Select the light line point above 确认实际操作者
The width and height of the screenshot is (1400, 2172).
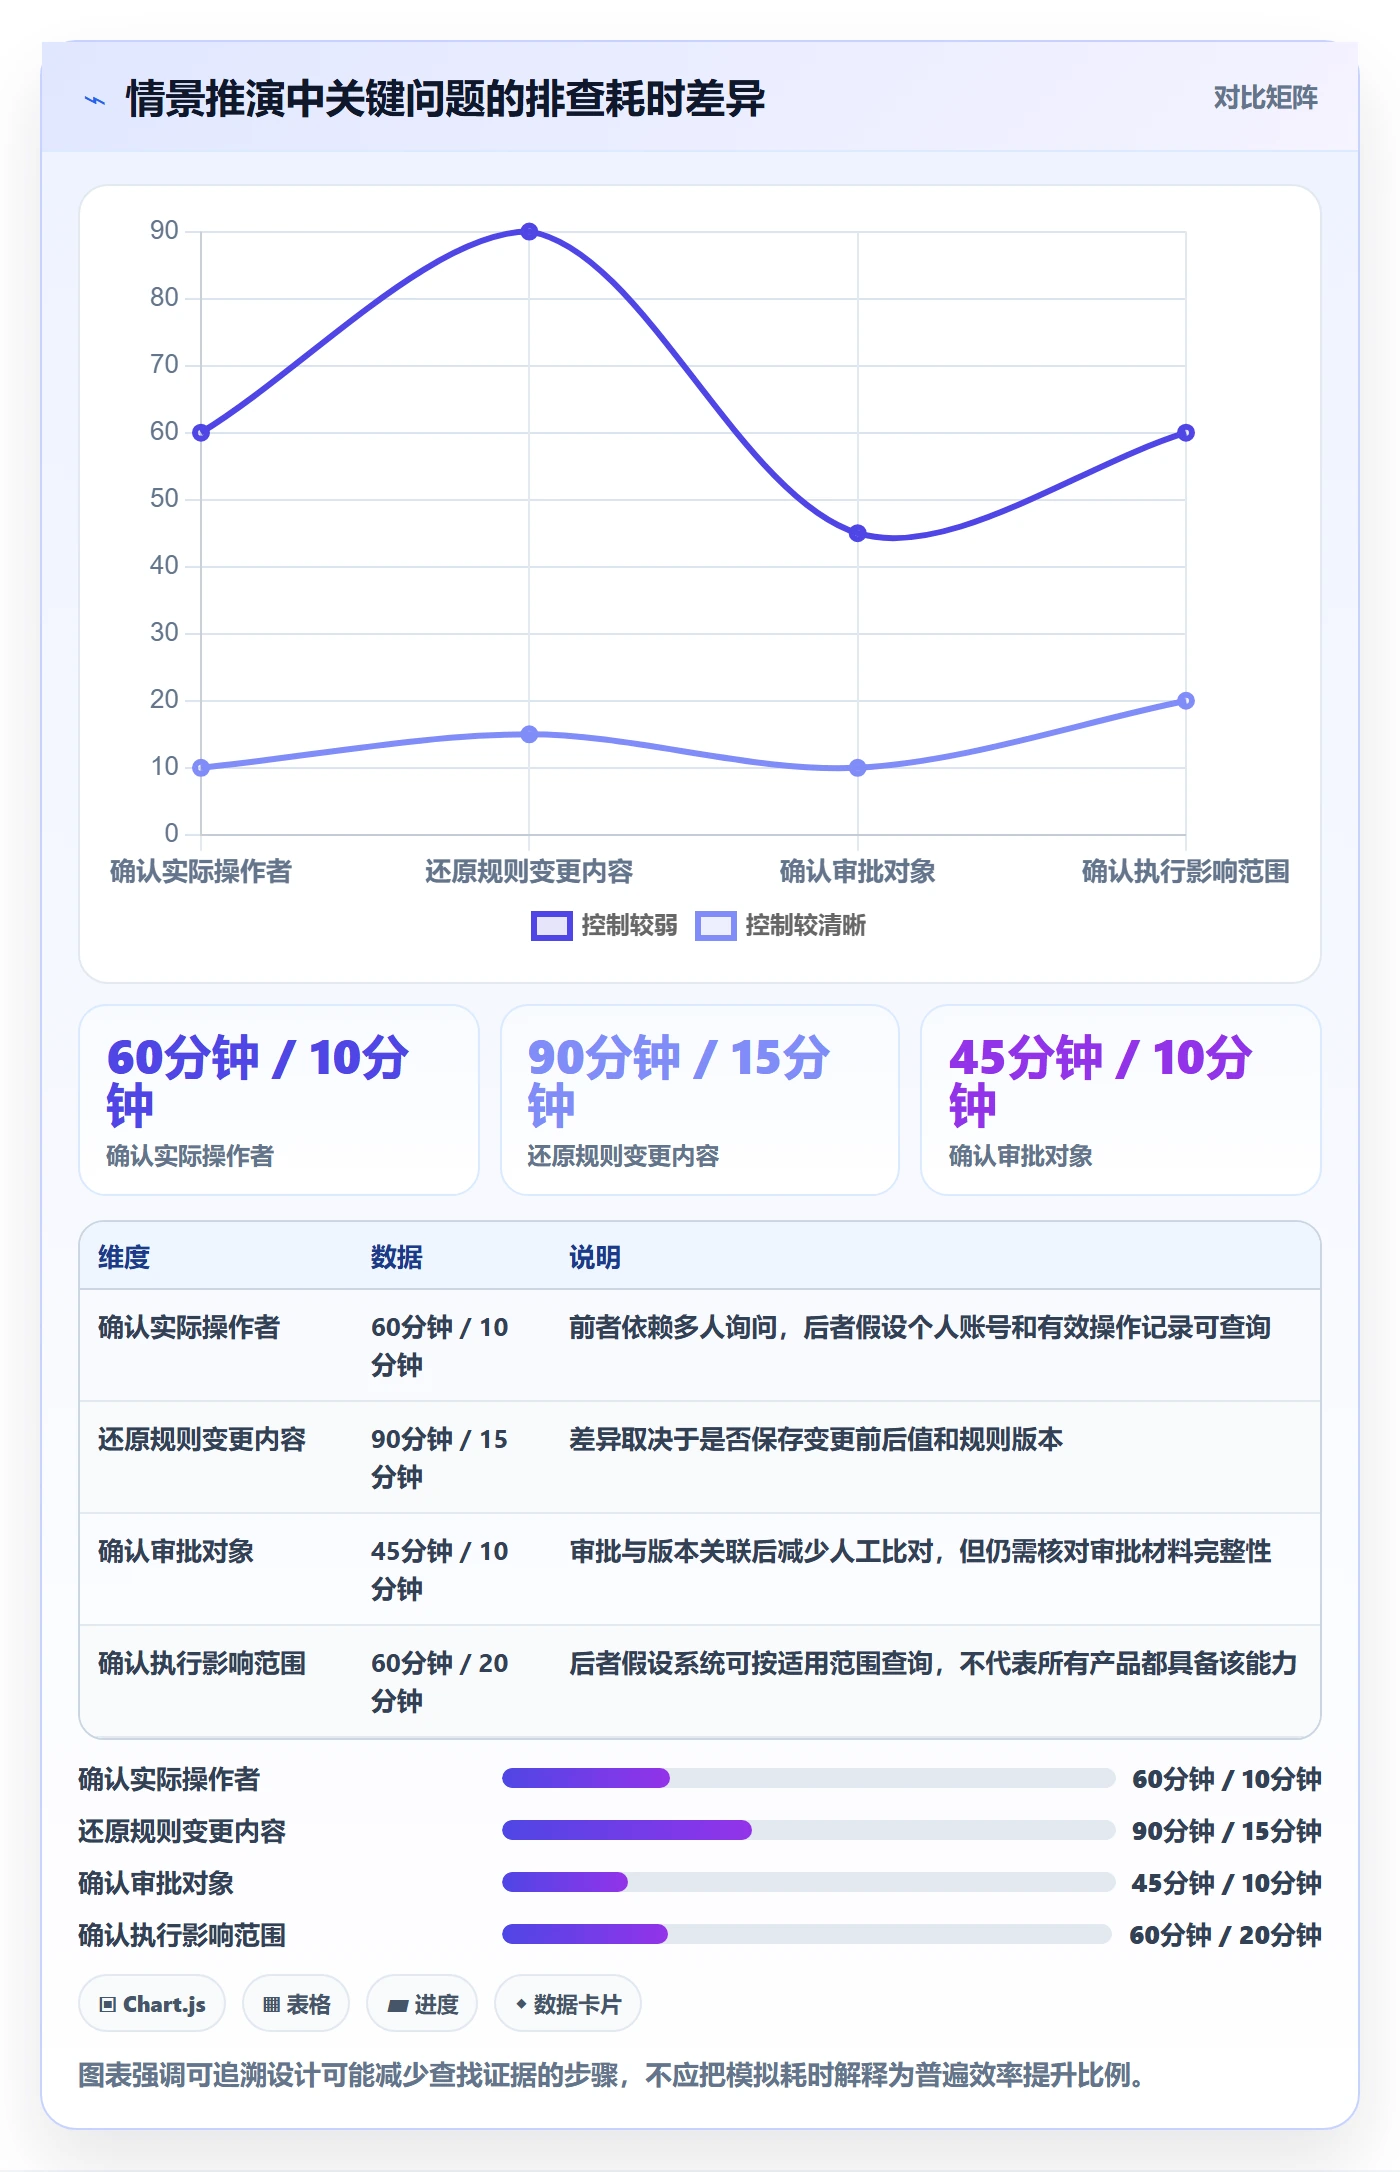pyautogui.click(x=201, y=767)
